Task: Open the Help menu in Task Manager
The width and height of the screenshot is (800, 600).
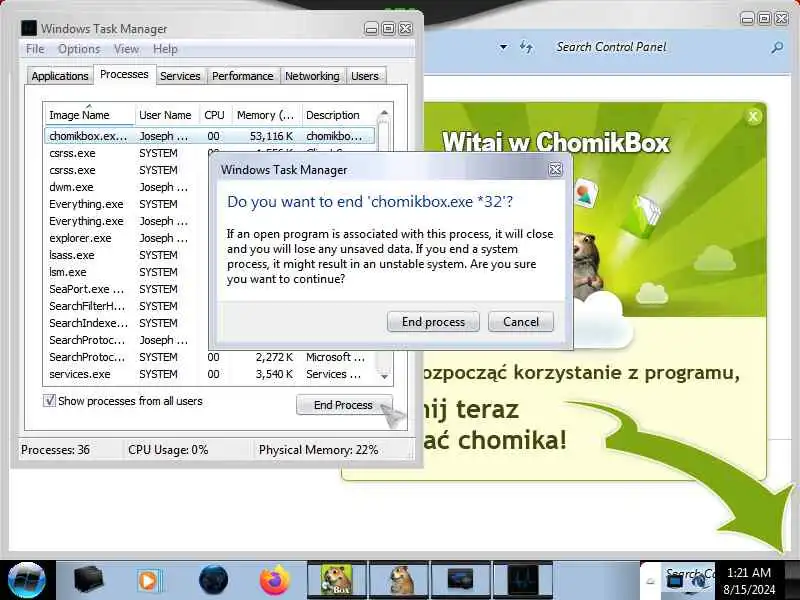Action: point(165,49)
